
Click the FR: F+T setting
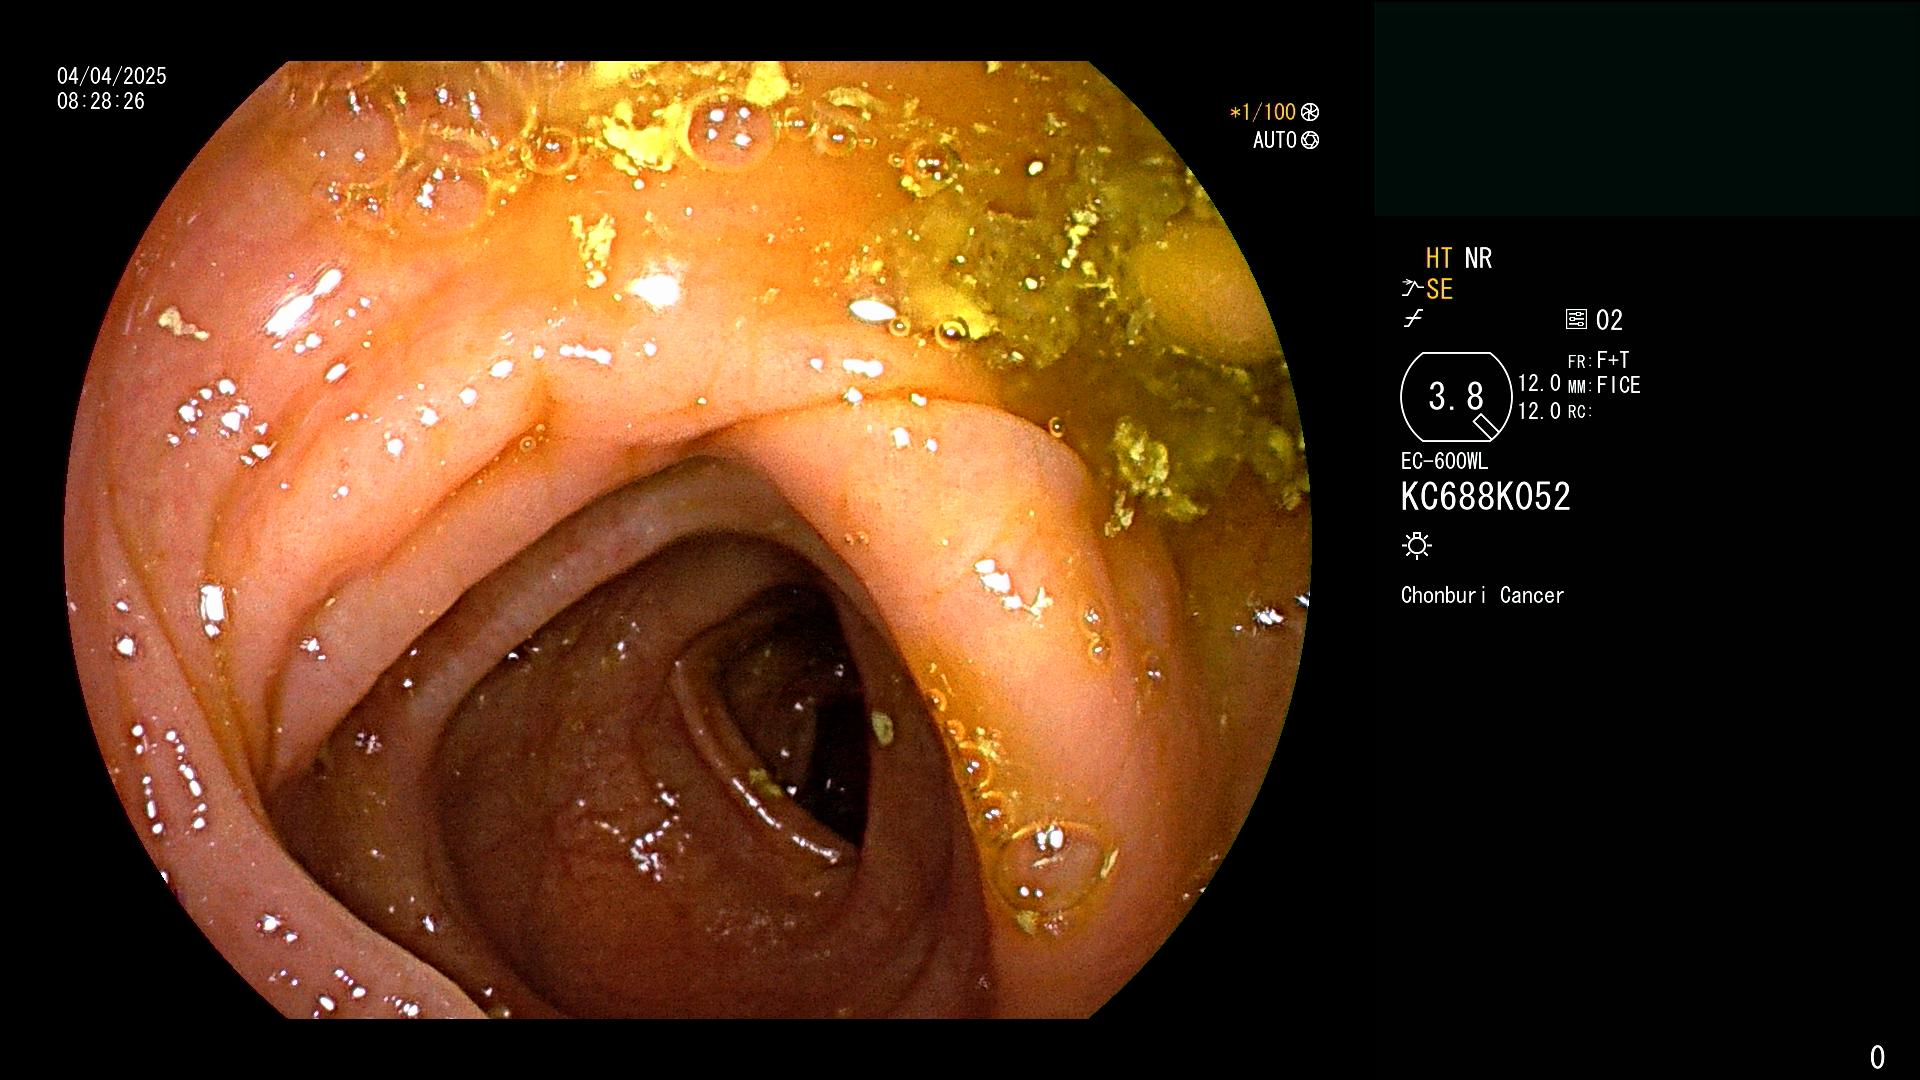(1599, 360)
